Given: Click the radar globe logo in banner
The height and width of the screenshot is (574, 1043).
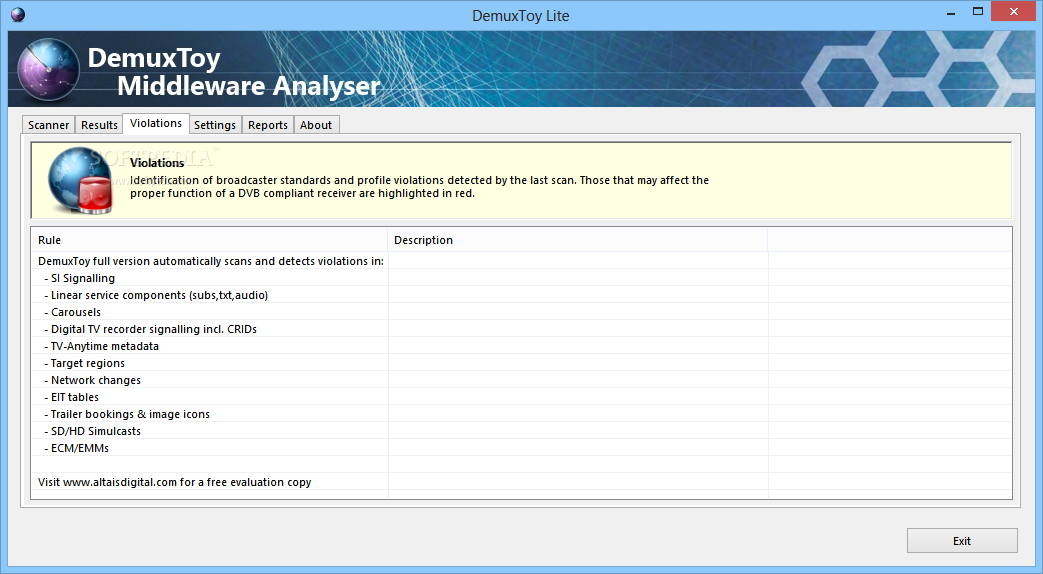Looking at the screenshot, I should [x=48, y=70].
